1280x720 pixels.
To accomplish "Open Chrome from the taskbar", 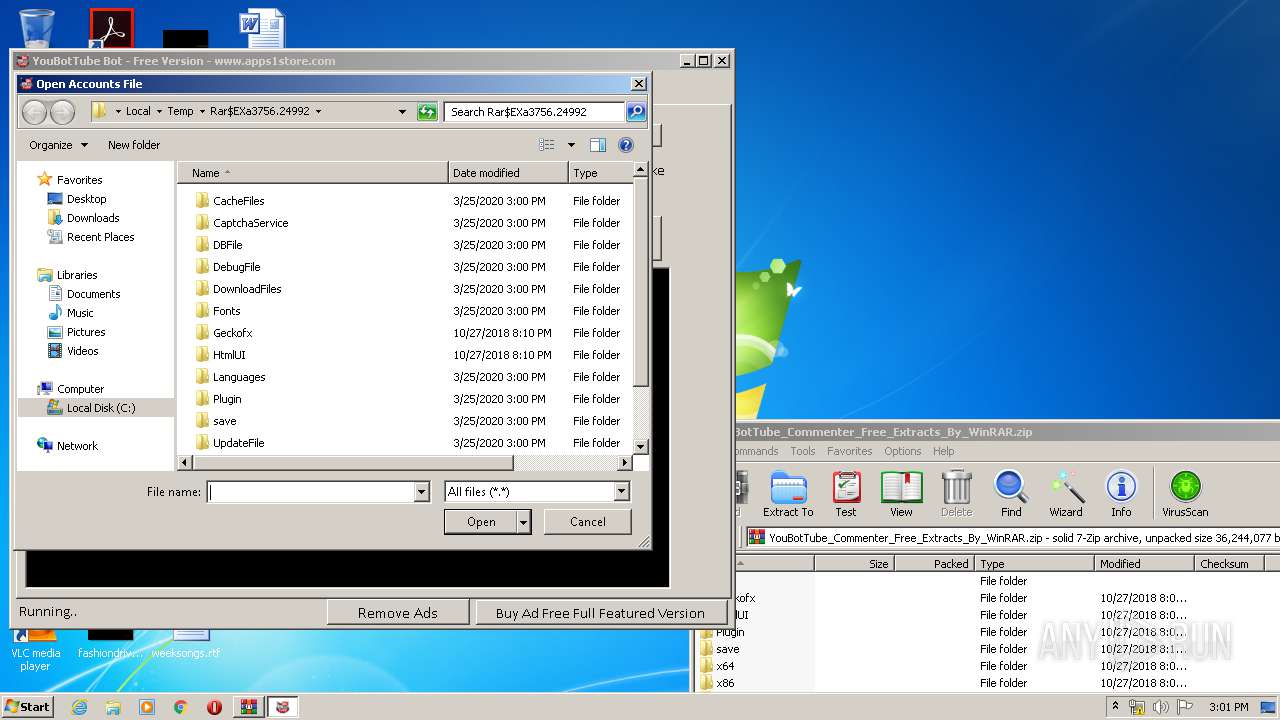I will pyautogui.click(x=180, y=707).
